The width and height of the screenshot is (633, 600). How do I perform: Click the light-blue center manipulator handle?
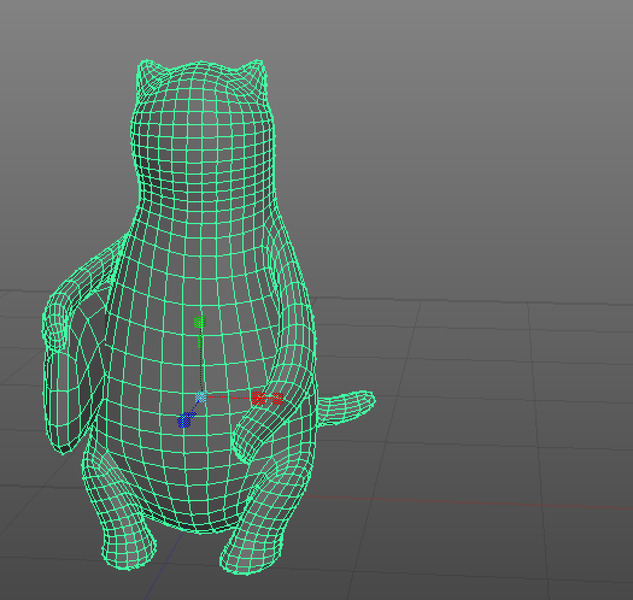point(201,398)
